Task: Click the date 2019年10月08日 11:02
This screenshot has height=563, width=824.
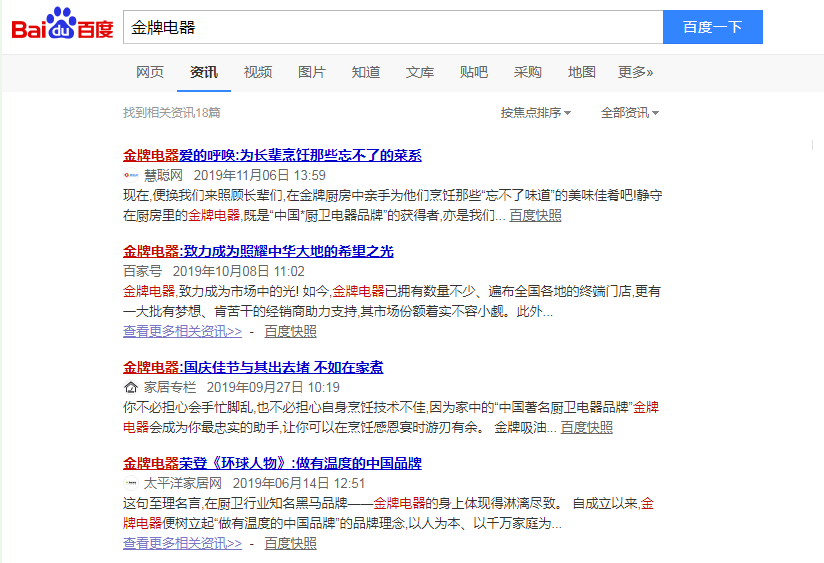Action: [239, 271]
